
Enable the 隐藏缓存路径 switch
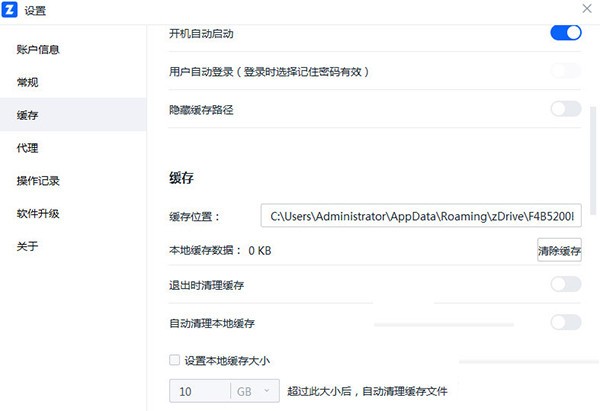pyautogui.click(x=565, y=109)
